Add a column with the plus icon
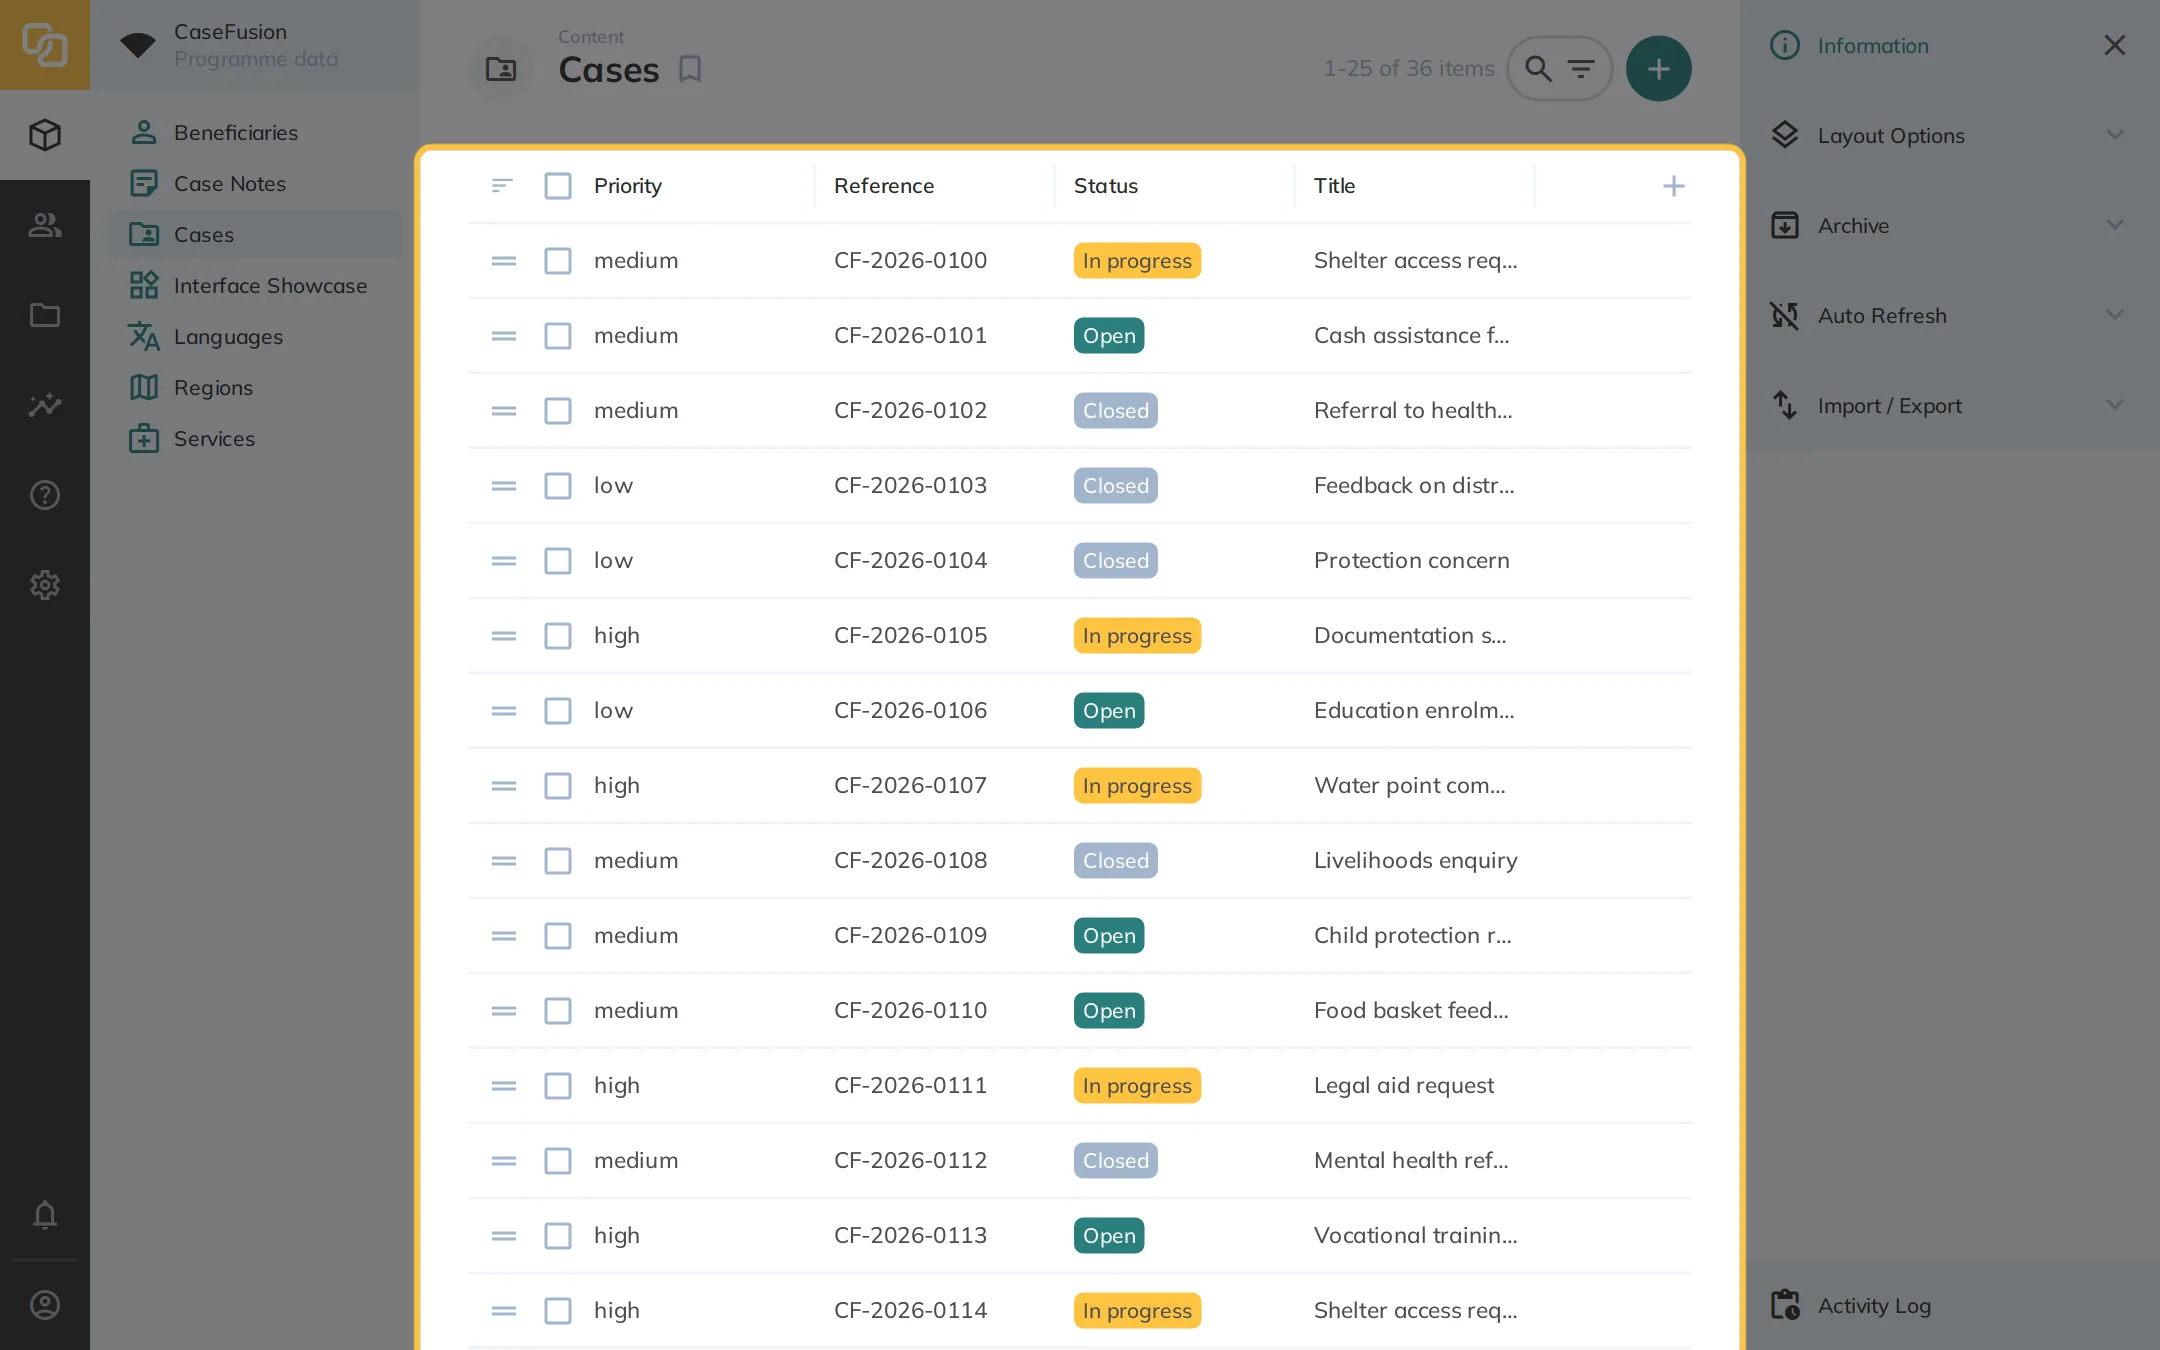 pyautogui.click(x=1673, y=186)
